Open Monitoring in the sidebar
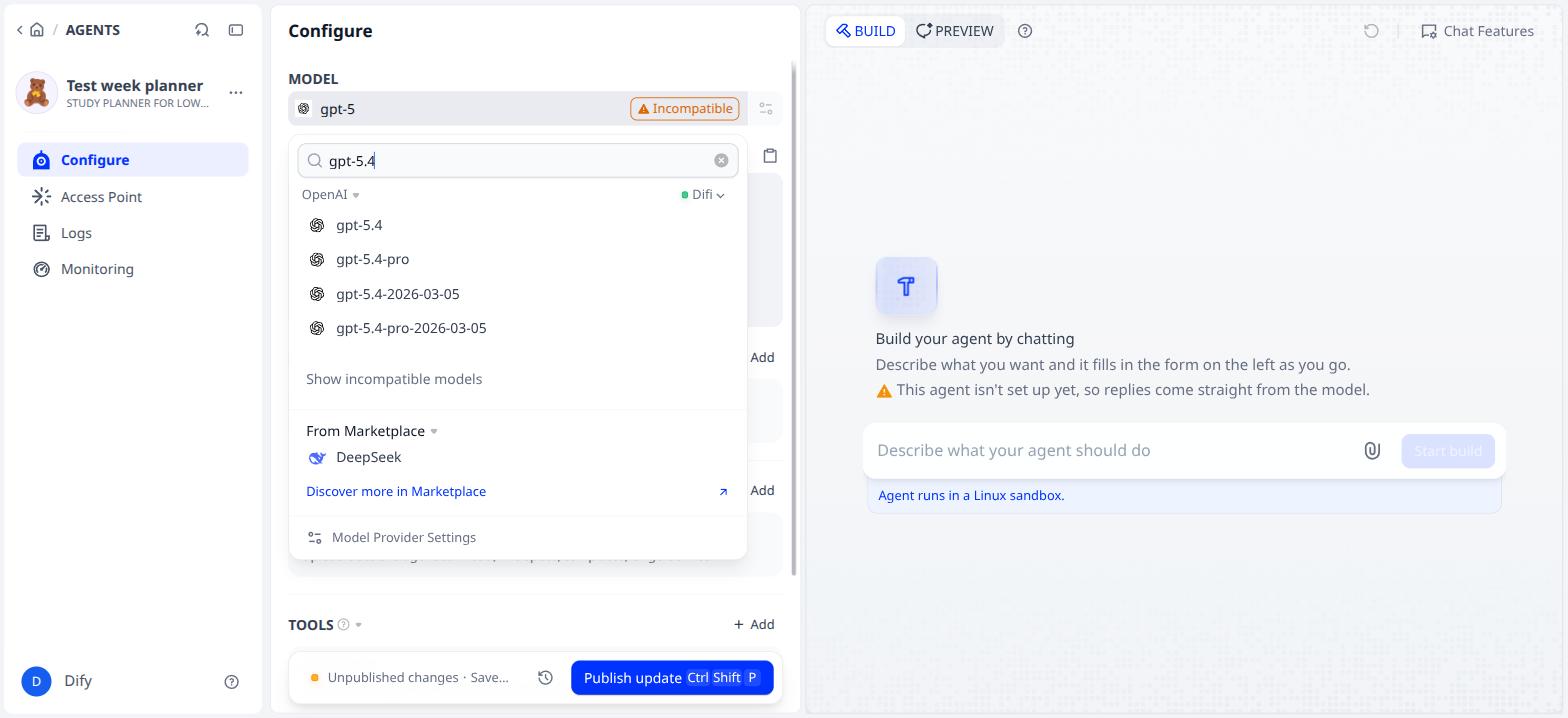The width and height of the screenshot is (1568, 718). (133, 268)
